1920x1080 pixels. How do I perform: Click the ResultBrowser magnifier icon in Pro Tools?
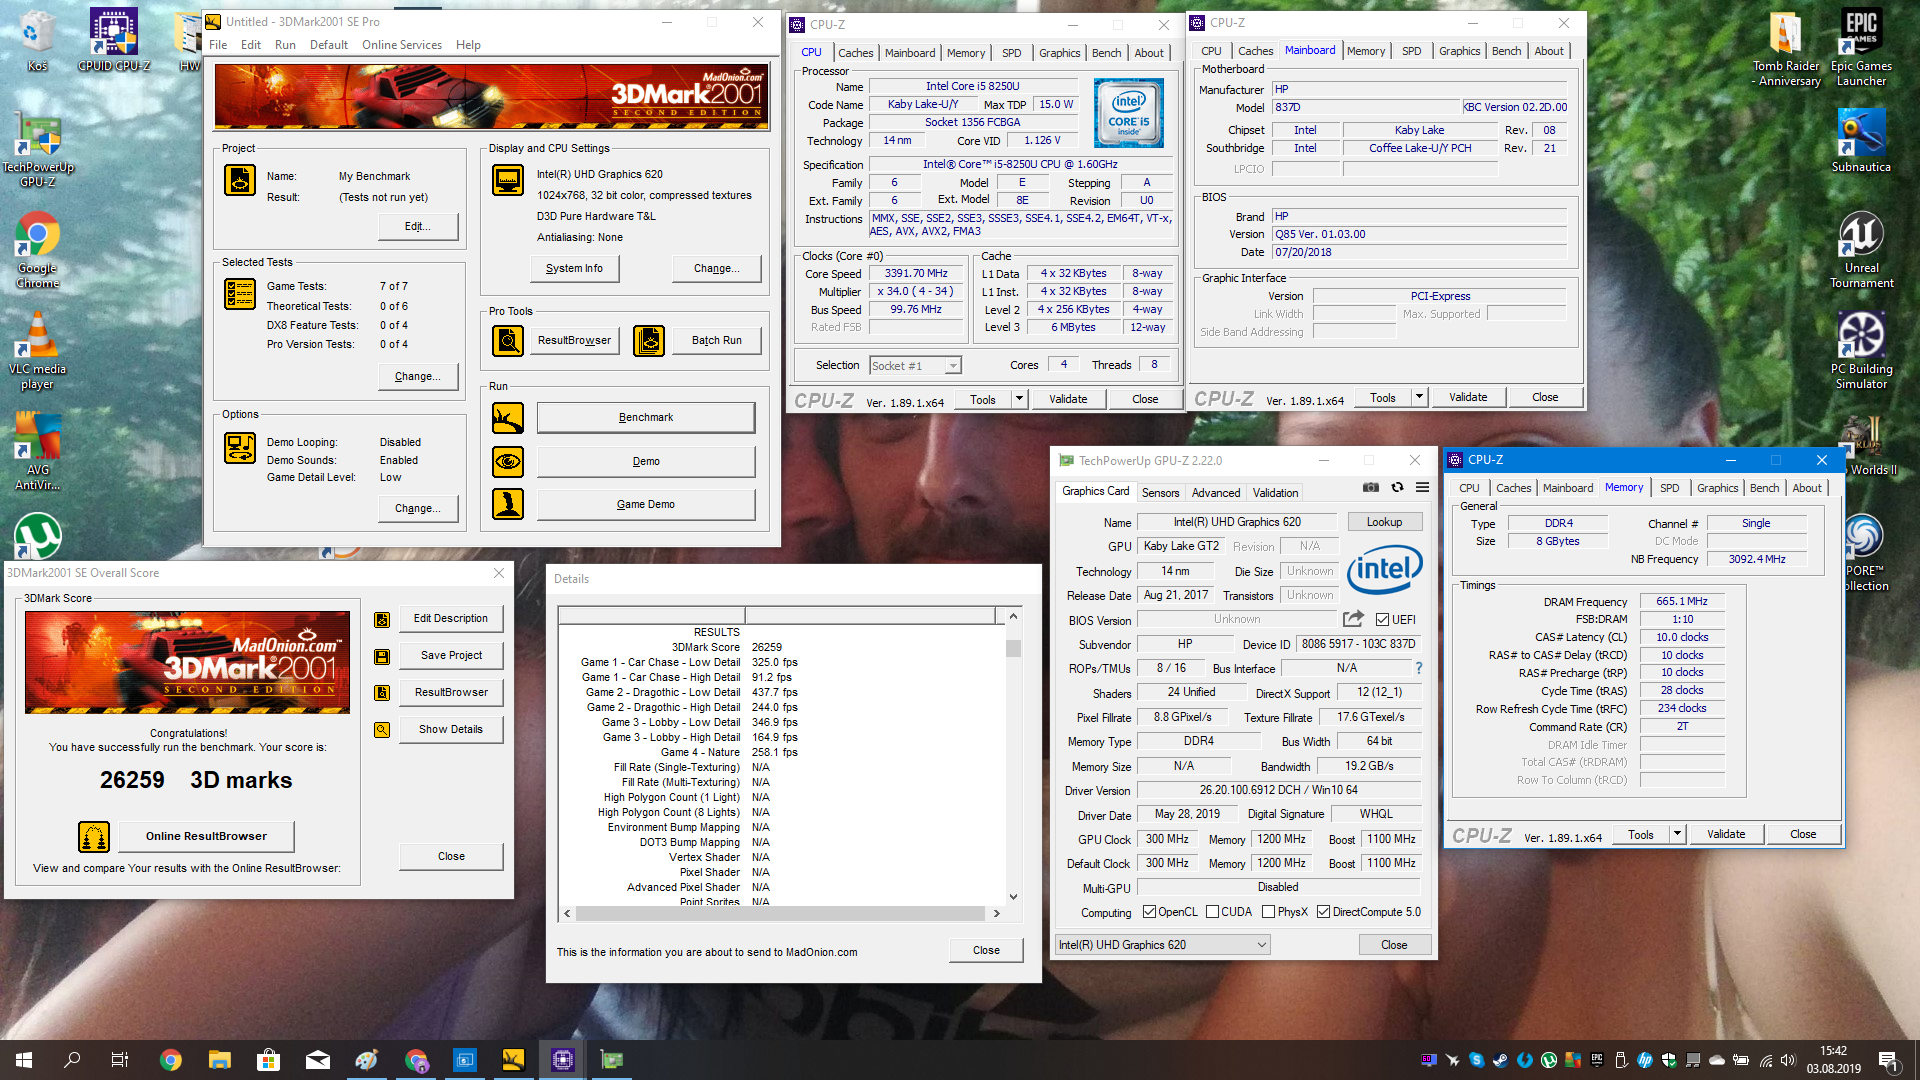pos(508,341)
